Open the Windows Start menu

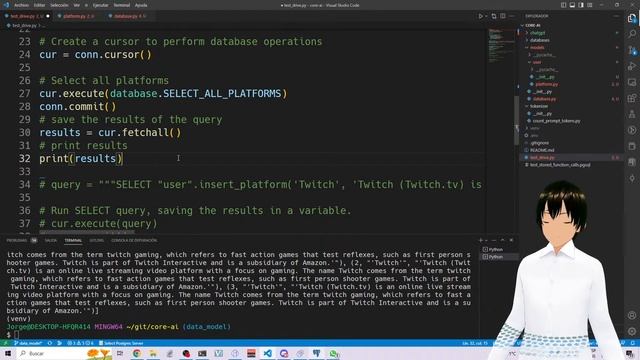coord(8,353)
